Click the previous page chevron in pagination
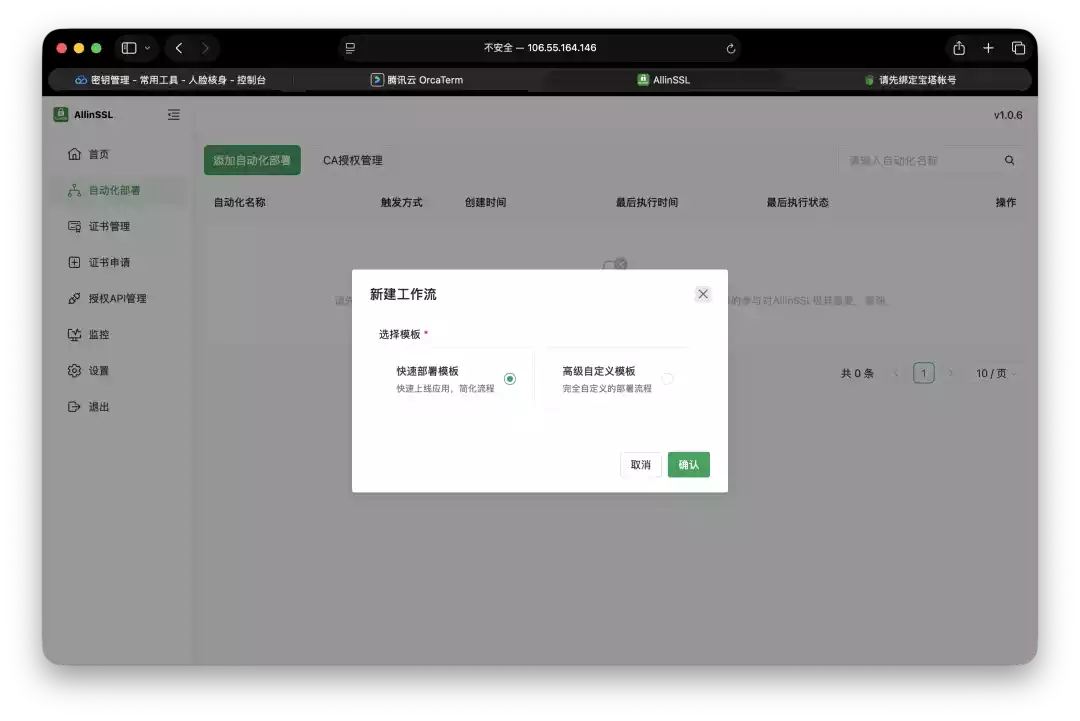This screenshot has height=721, width=1080. pyautogui.click(x=897, y=372)
